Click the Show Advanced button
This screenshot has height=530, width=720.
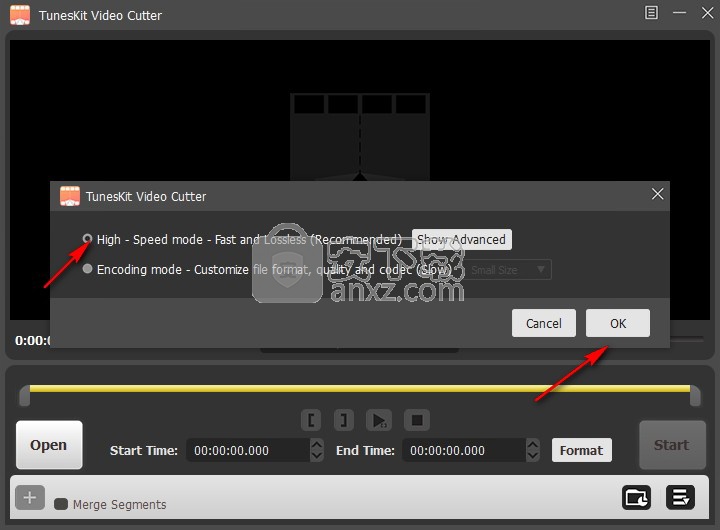[461, 239]
